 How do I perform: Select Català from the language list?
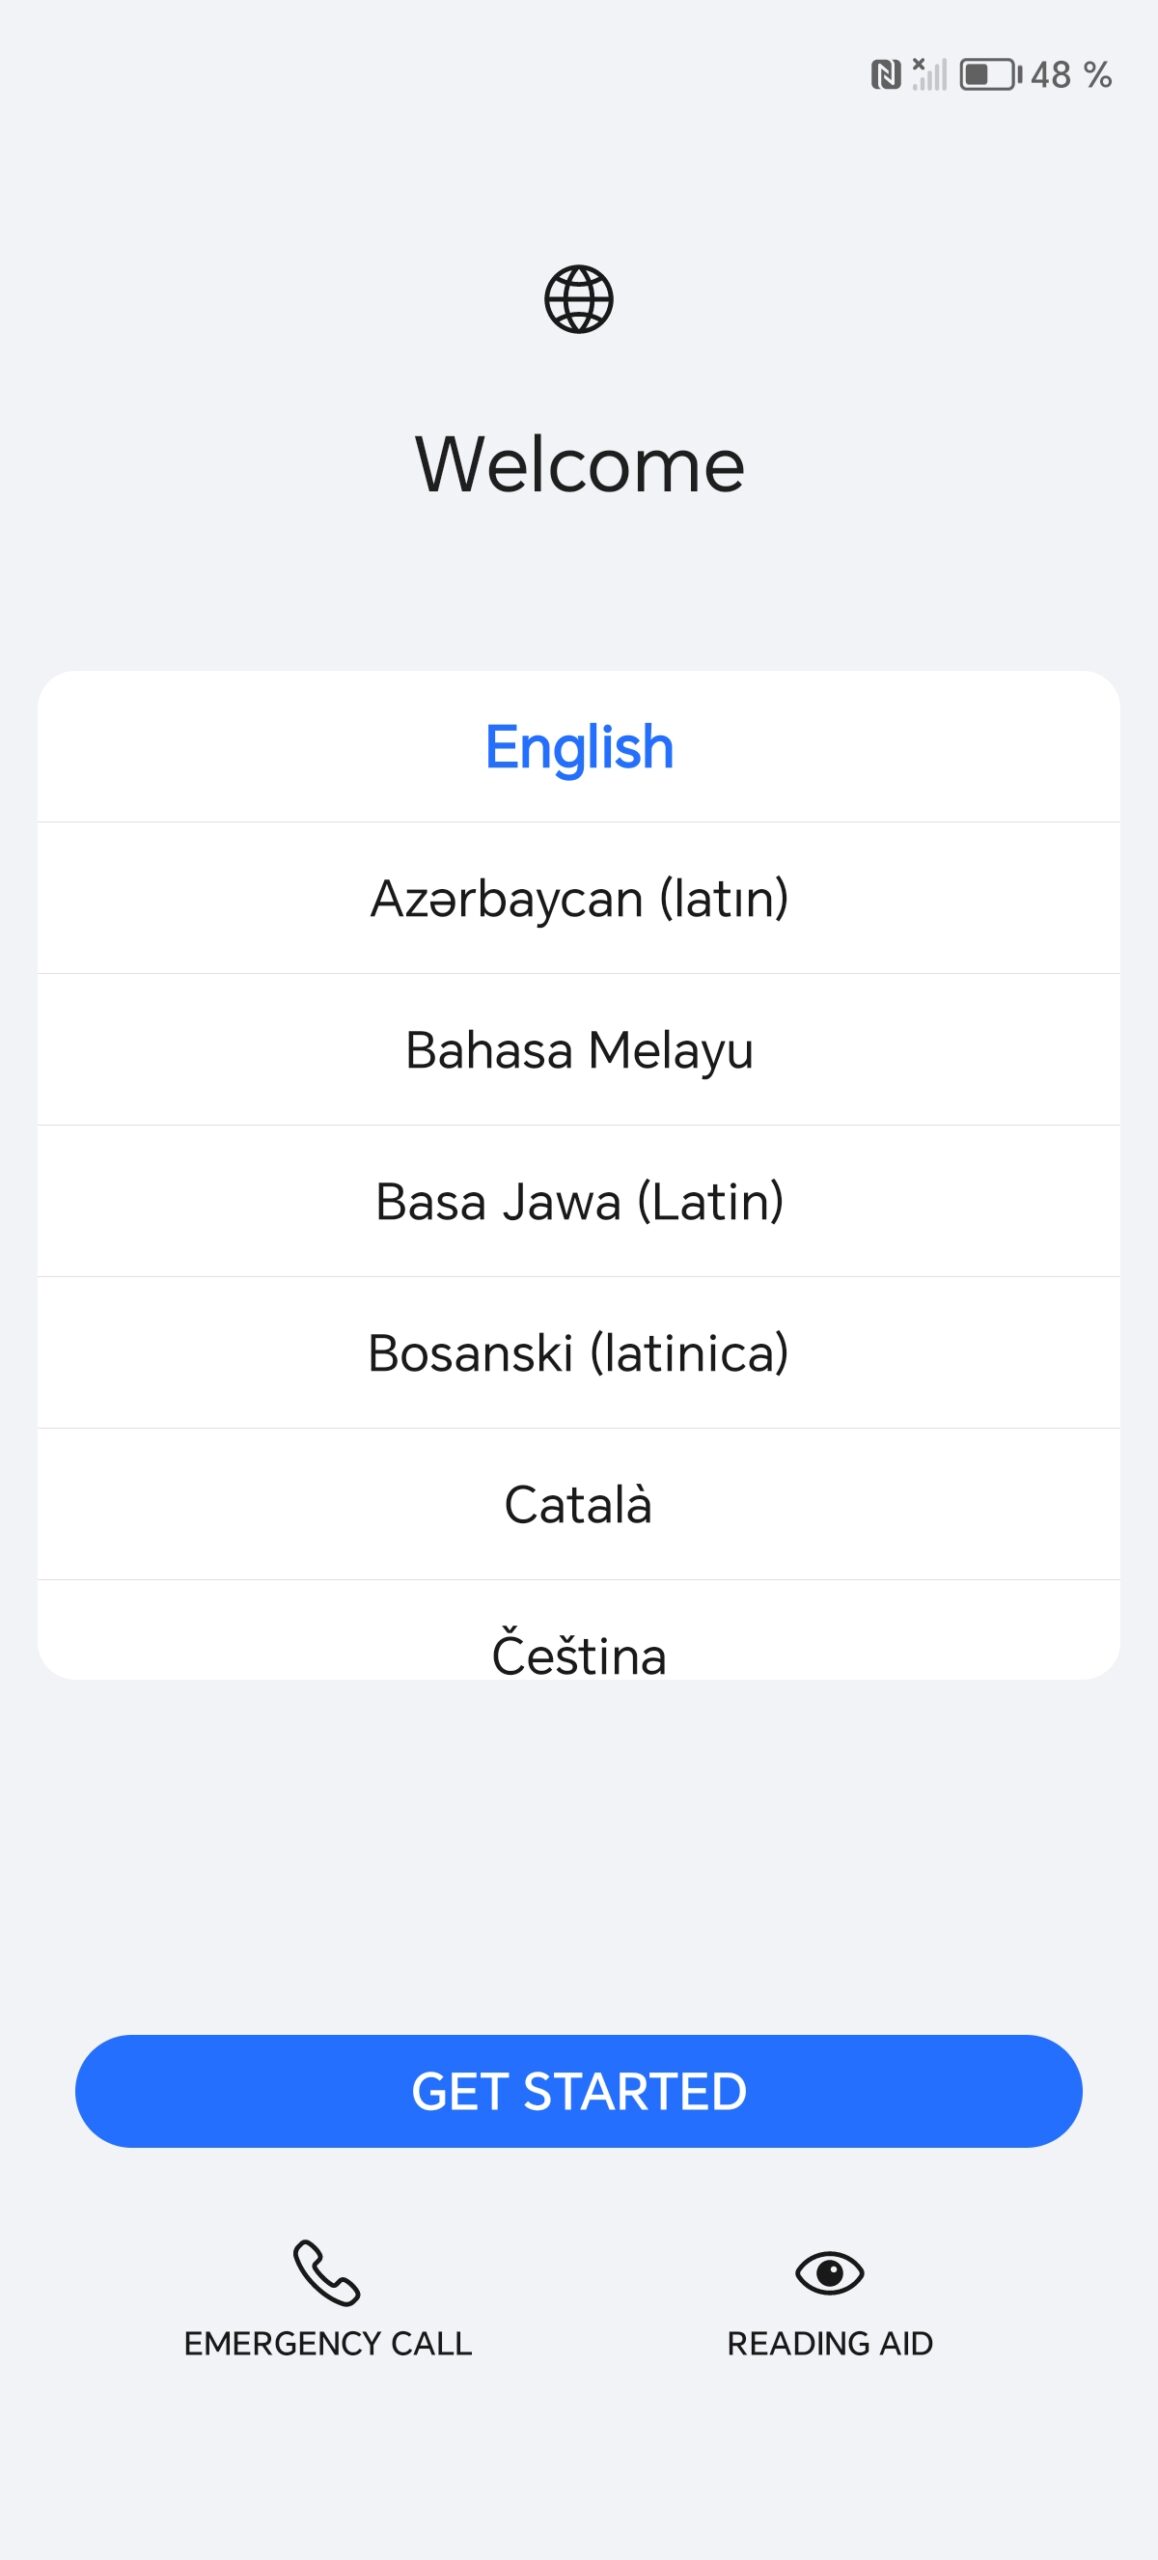[x=579, y=1504]
